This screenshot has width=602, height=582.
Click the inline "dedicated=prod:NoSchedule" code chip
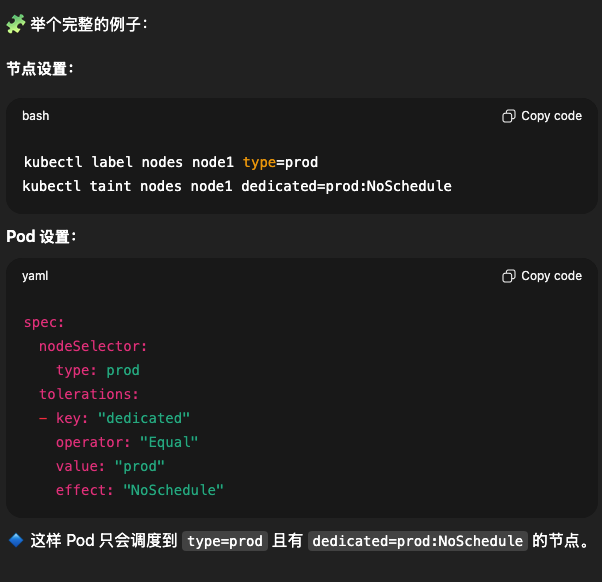click(417, 541)
